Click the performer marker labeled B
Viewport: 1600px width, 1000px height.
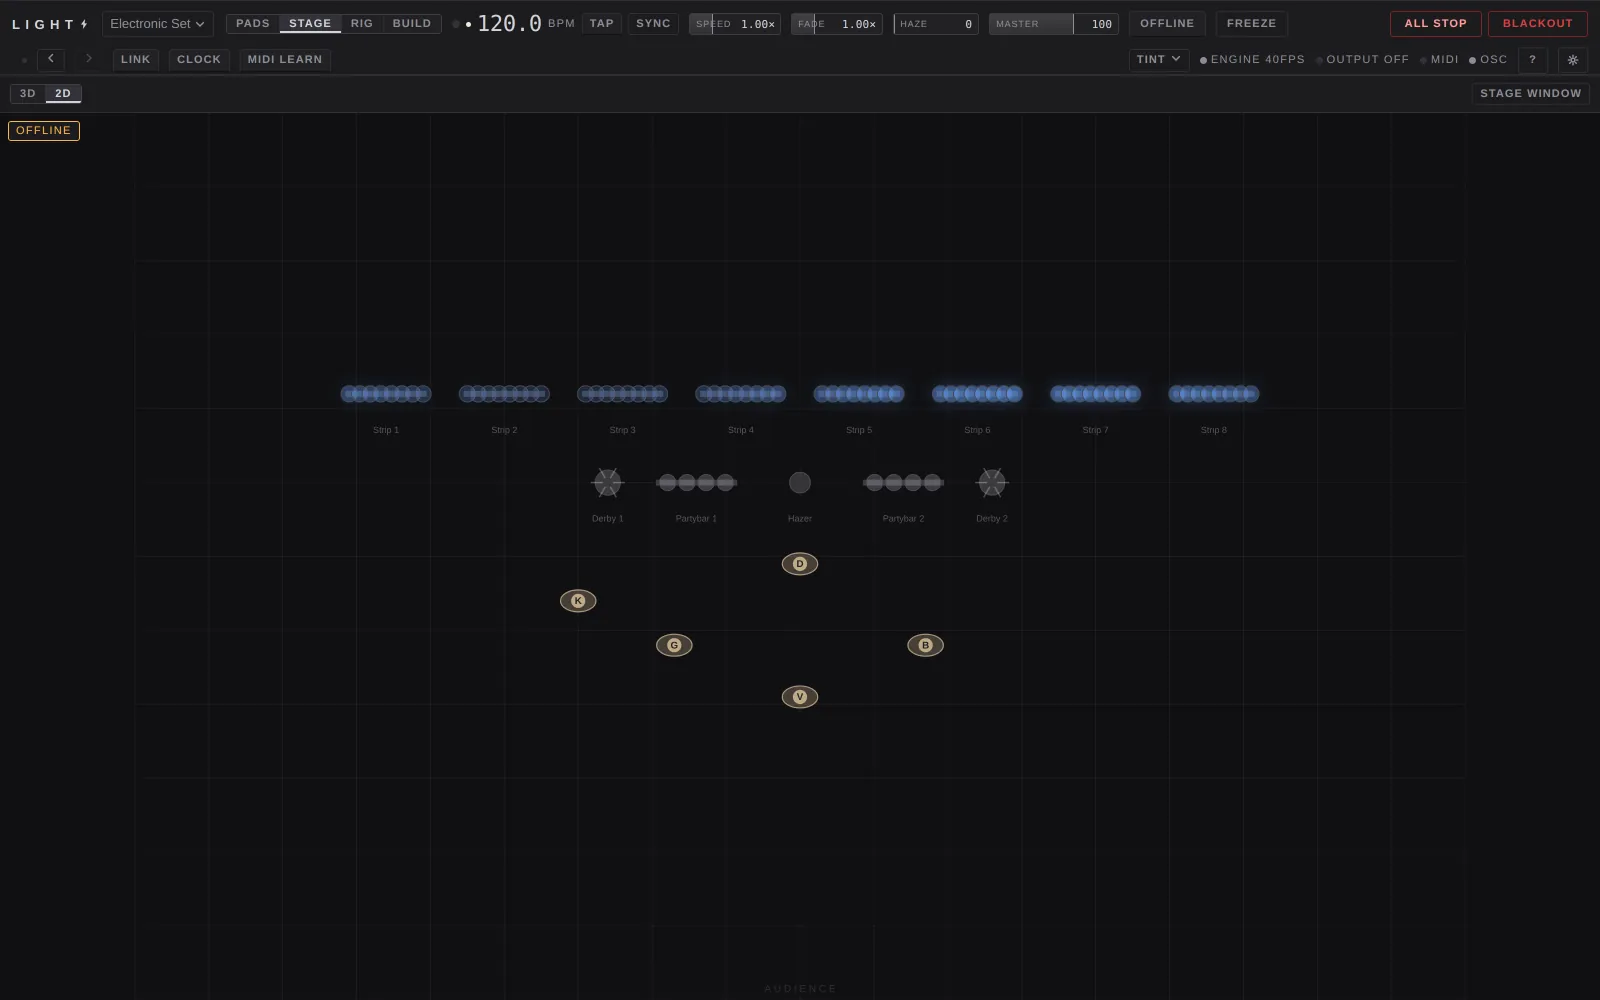(x=925, y=645)
